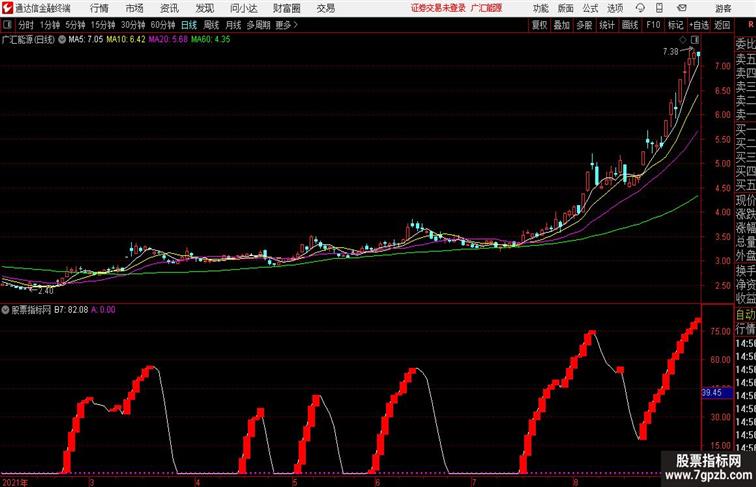Click the 复权 toolbar button
The height and width of the screenshot is (487, 756).
539,25
